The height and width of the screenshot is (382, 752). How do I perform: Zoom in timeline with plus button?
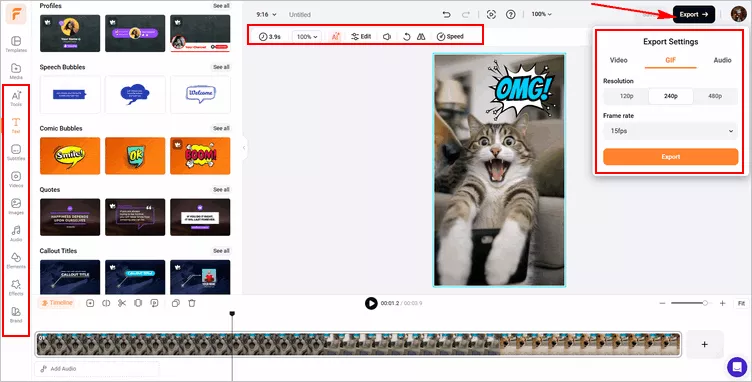tap(722, 303)
